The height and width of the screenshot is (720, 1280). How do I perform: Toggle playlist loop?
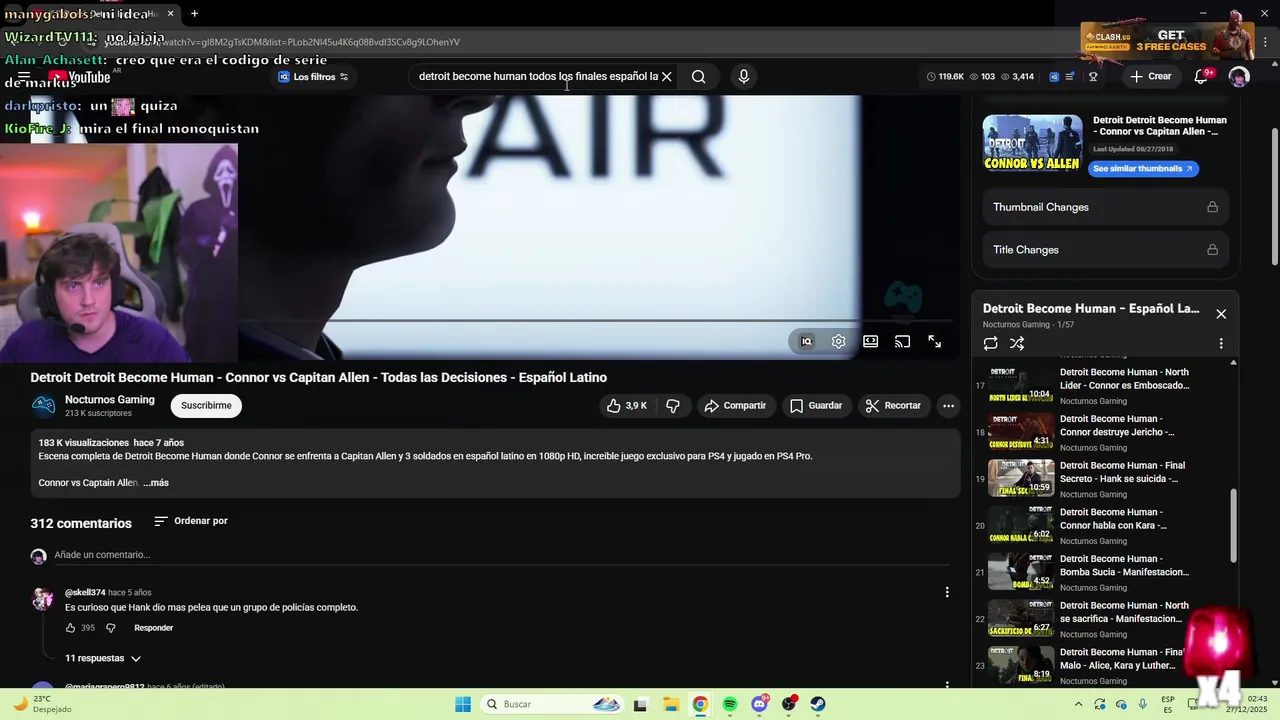[x=991, y=344]
